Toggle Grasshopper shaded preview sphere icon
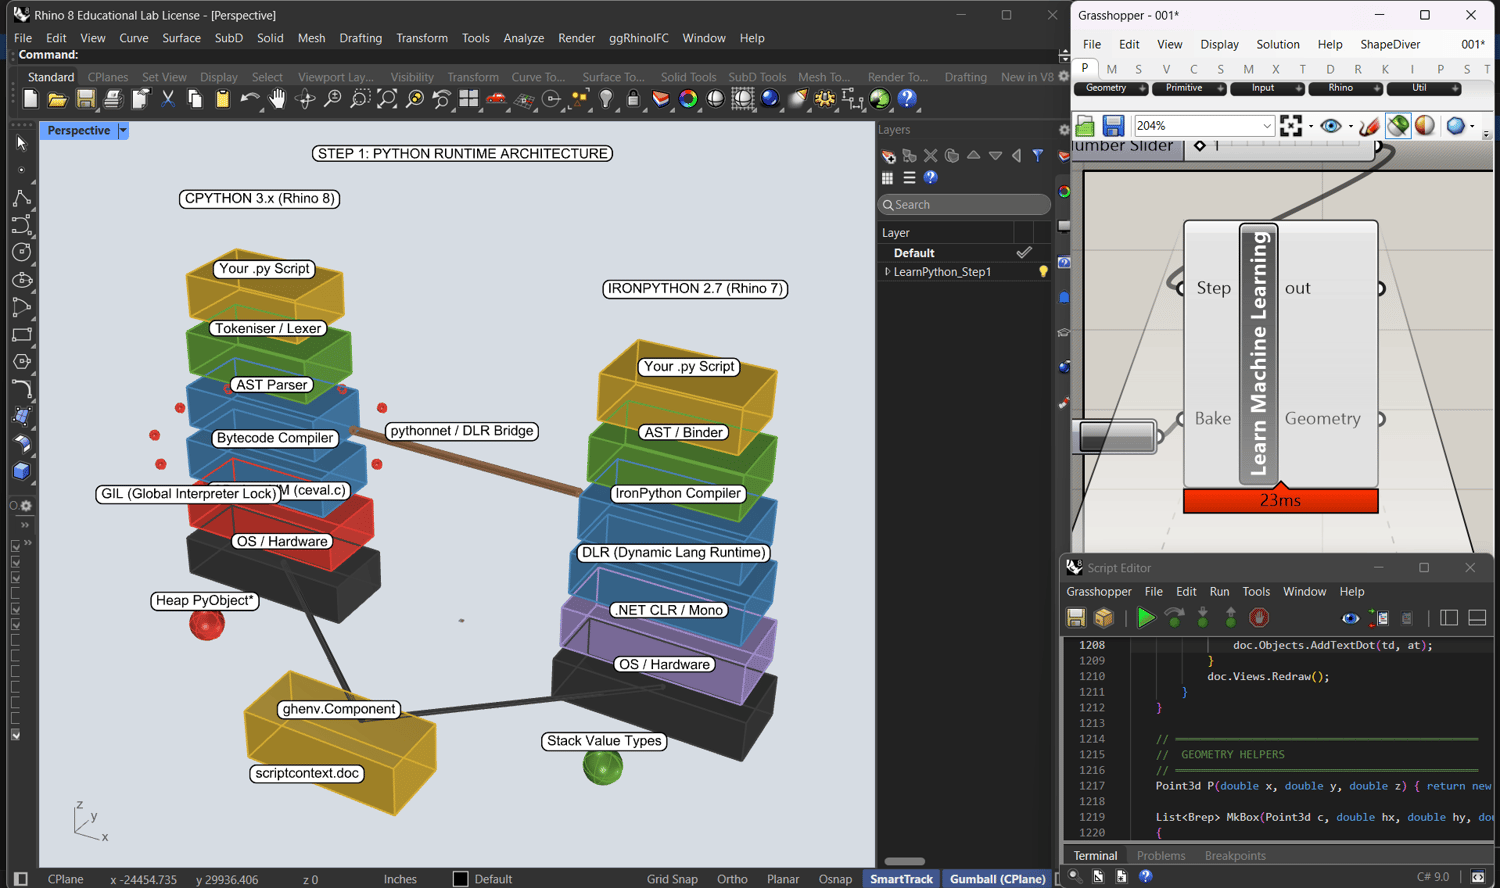This screenshot has height=888, width=1500. click(x=1425, y=126)
